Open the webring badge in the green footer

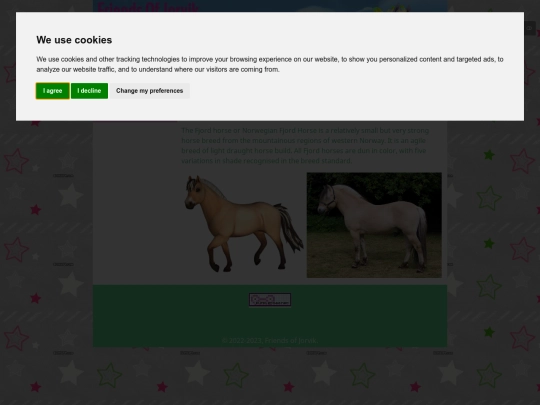tap(270, 300)
